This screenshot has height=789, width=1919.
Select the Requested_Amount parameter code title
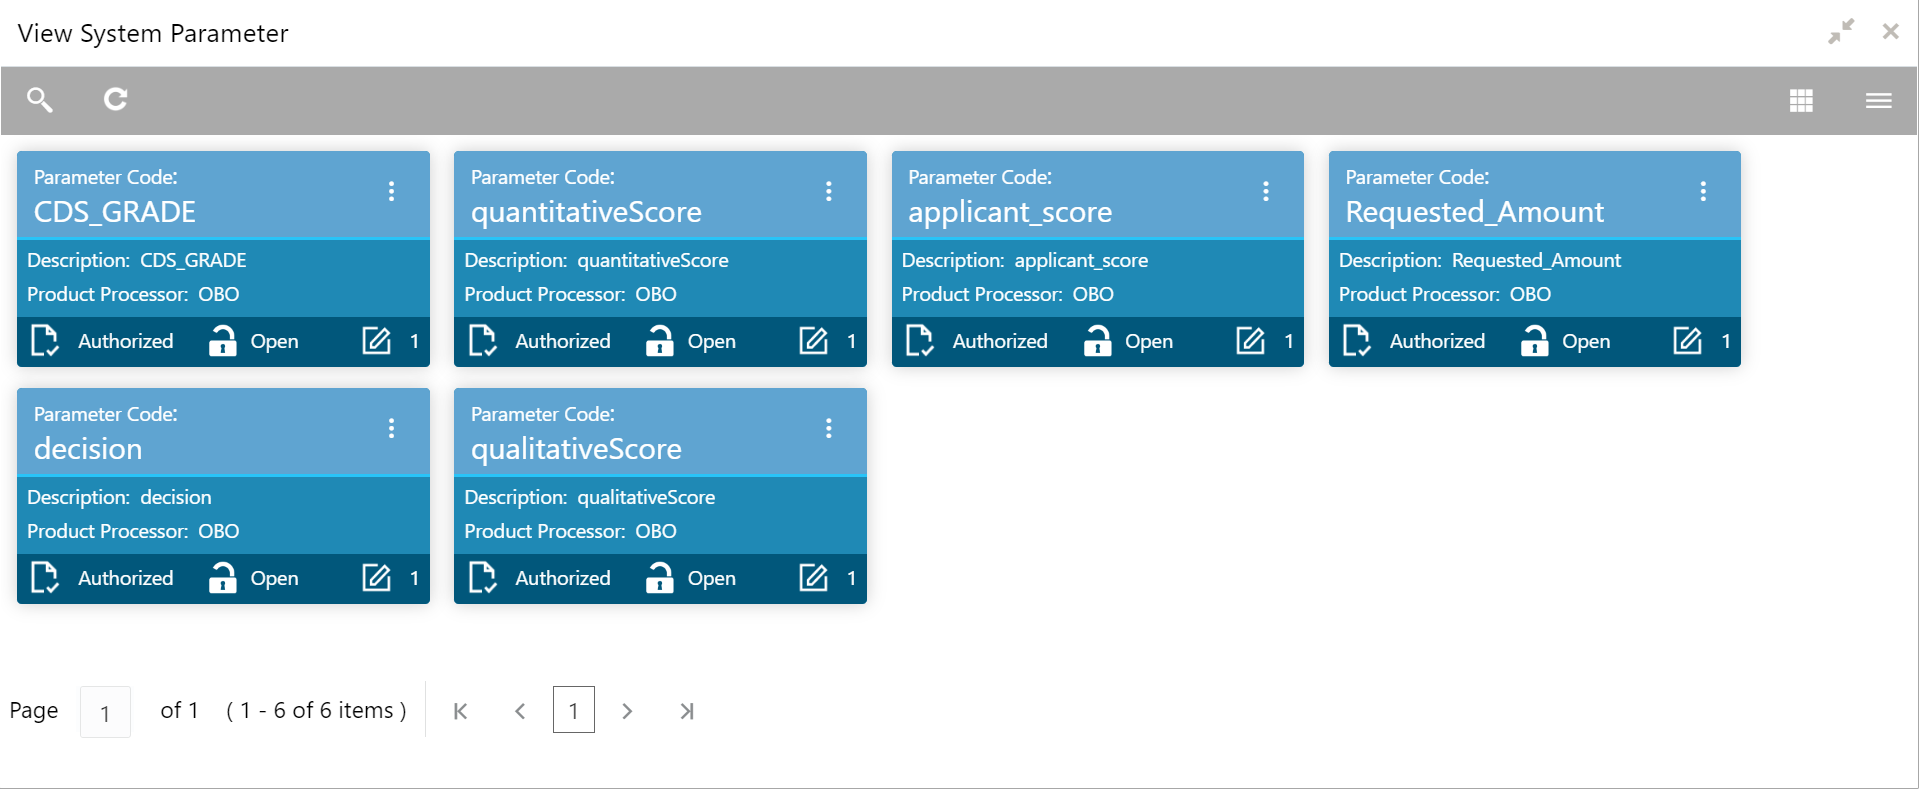(1474, 212)
